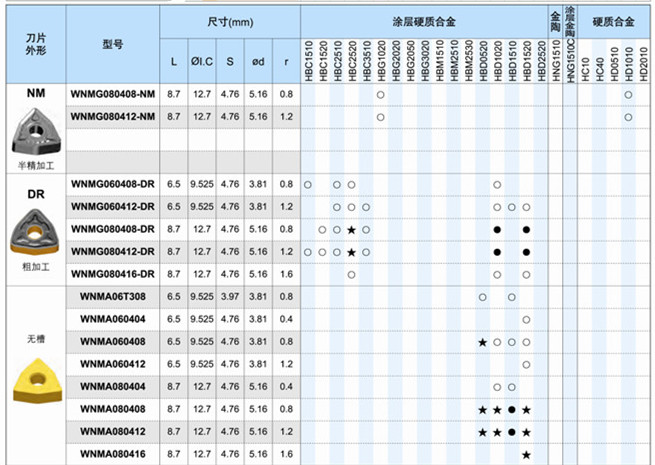
Task: Click the circle mark in WNMA060404 row
Action: [x=526, y=320]
